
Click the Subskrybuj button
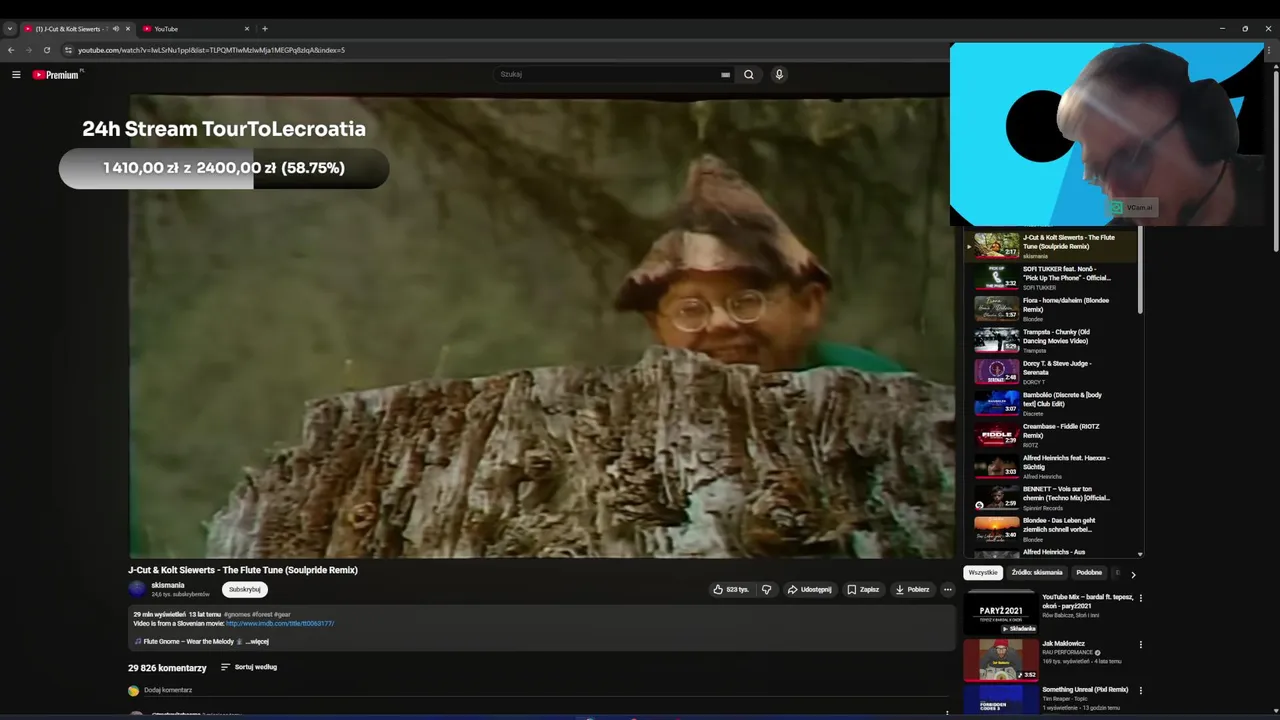click(x=245, y=589)
